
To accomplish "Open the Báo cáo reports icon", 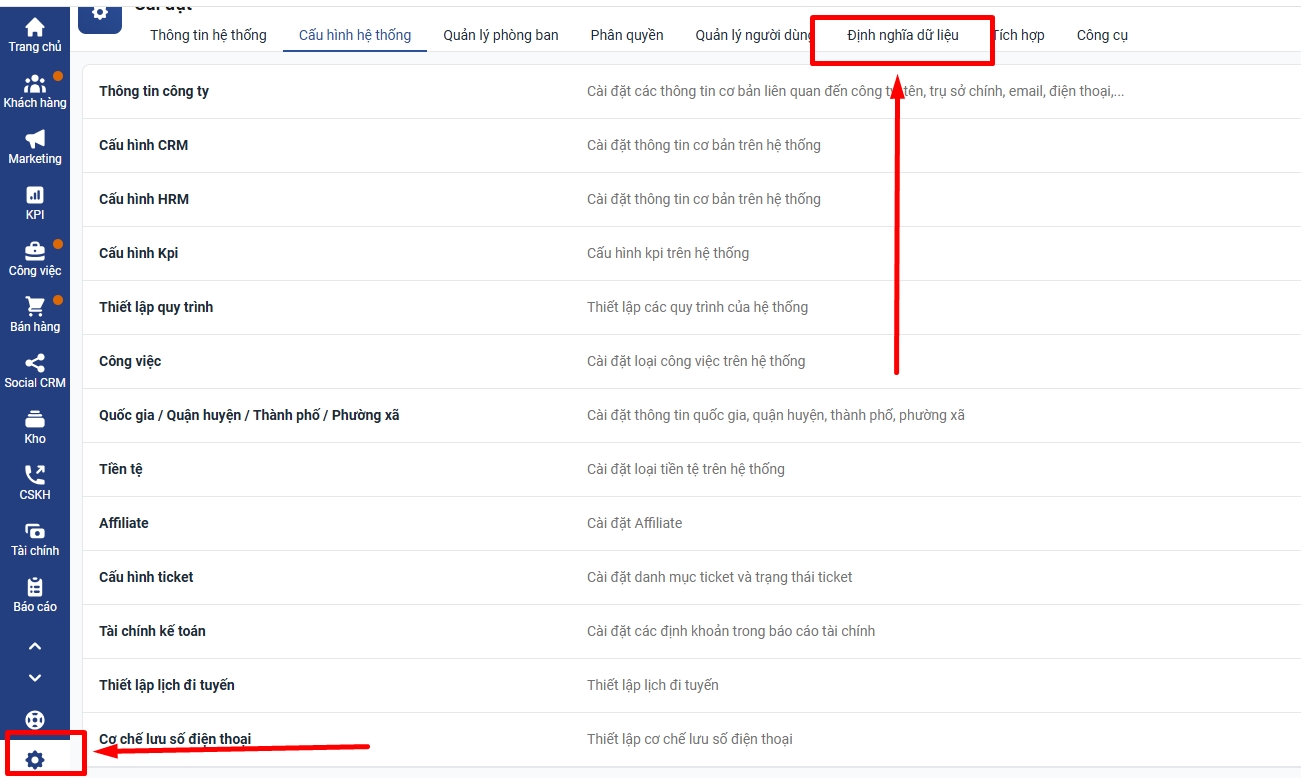I will pyautogui.click(x=35, y=588).
